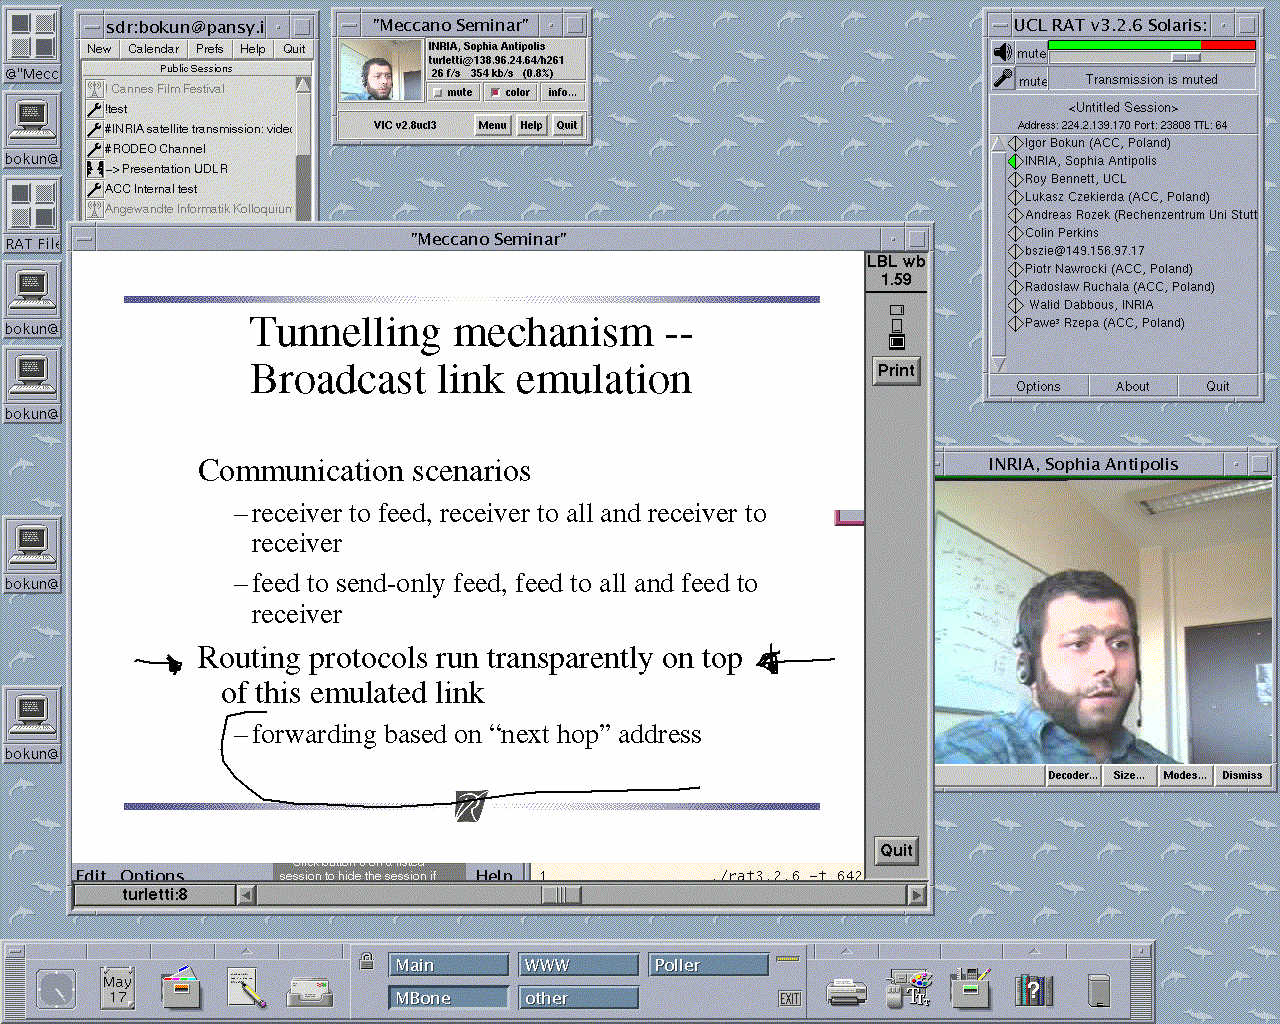Open Options in the RAT window
This screenshot has width=1280, height=1024.
1038,386
